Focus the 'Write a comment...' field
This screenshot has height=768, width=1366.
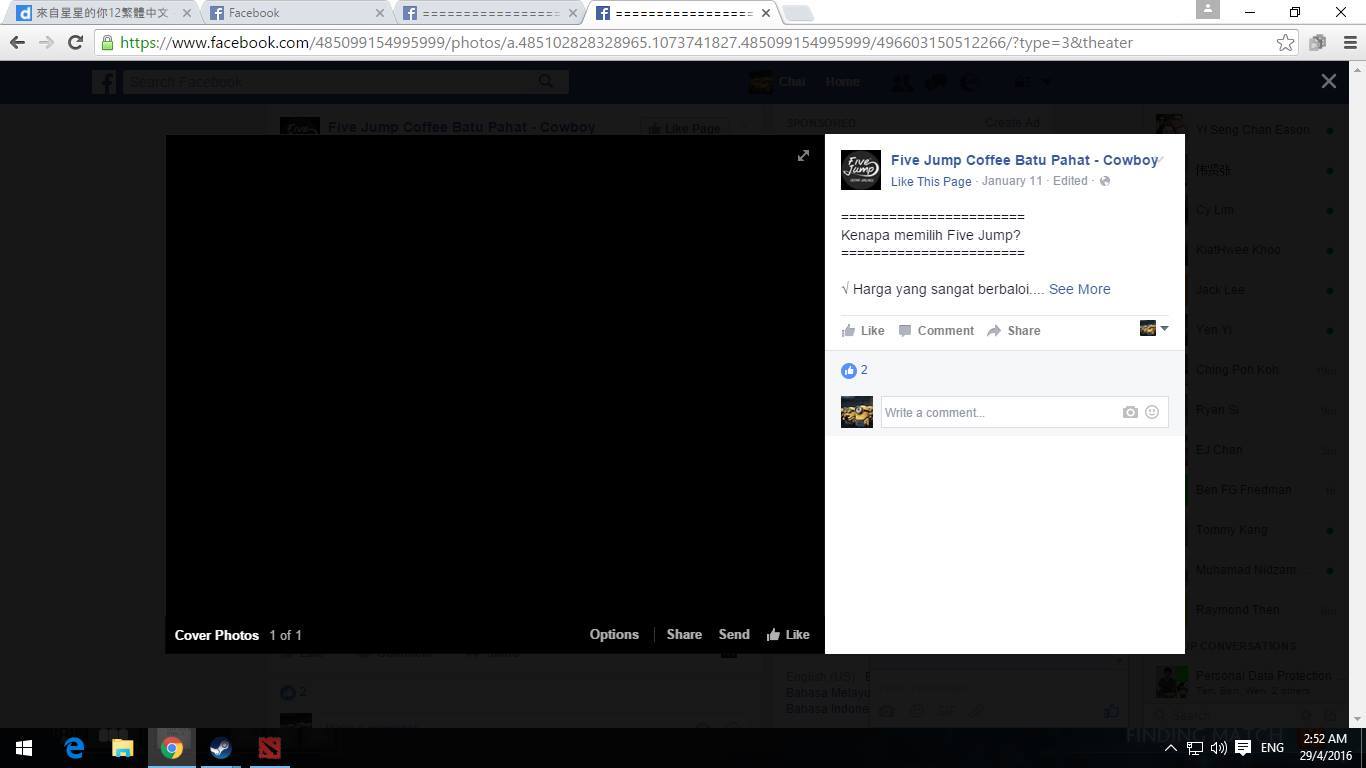pyautogui.click(x=1000, y=412)
